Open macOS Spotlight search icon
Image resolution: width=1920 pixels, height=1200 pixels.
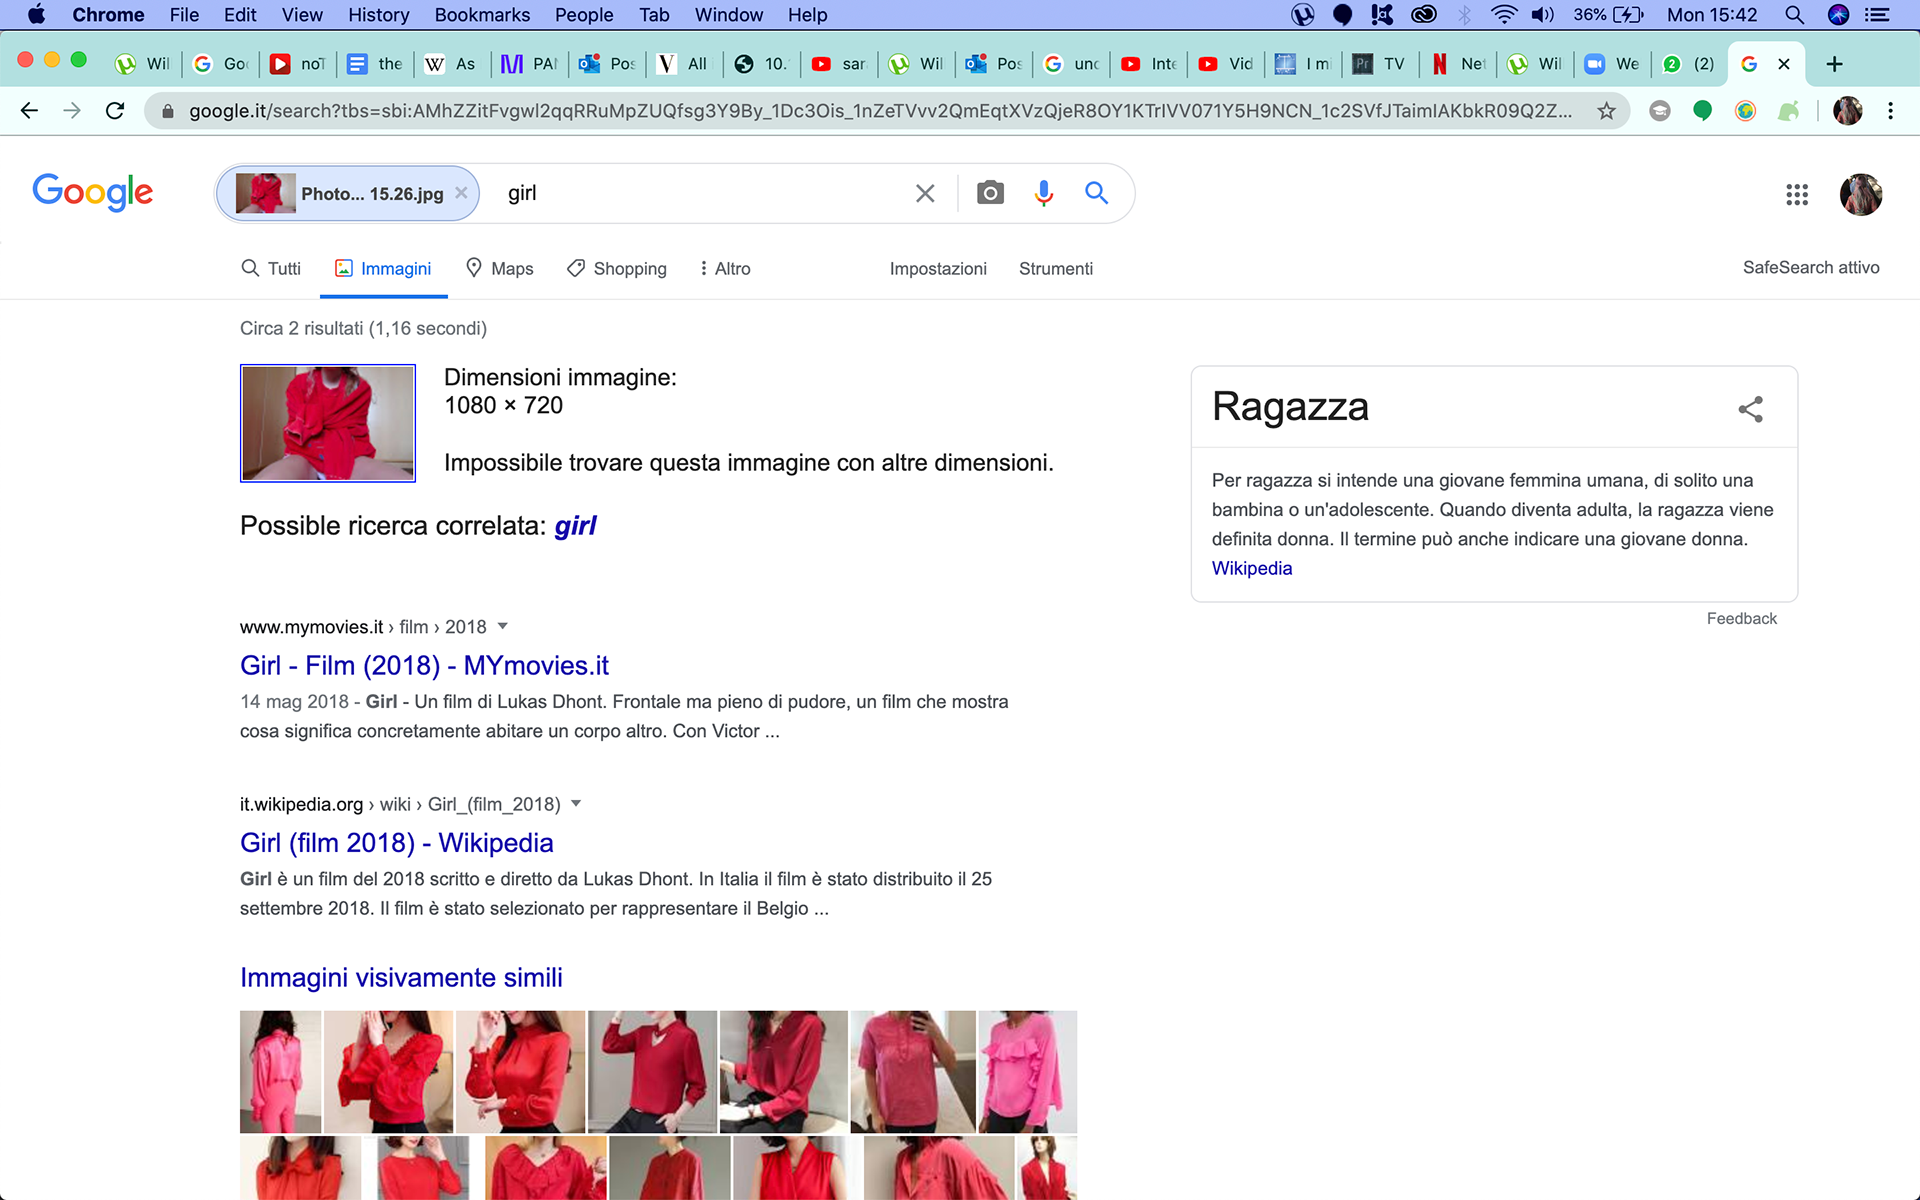pos(1794,15)
